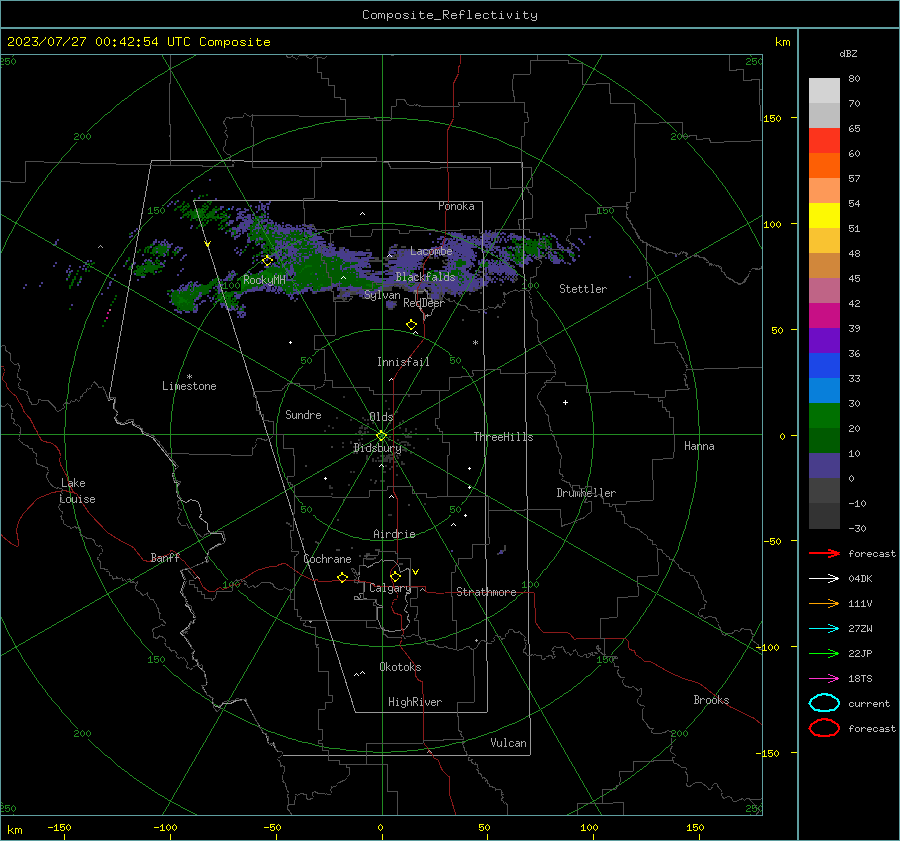
Task: Click the white 04DK arrow legend icon
Action: click(x=824, y=579)
